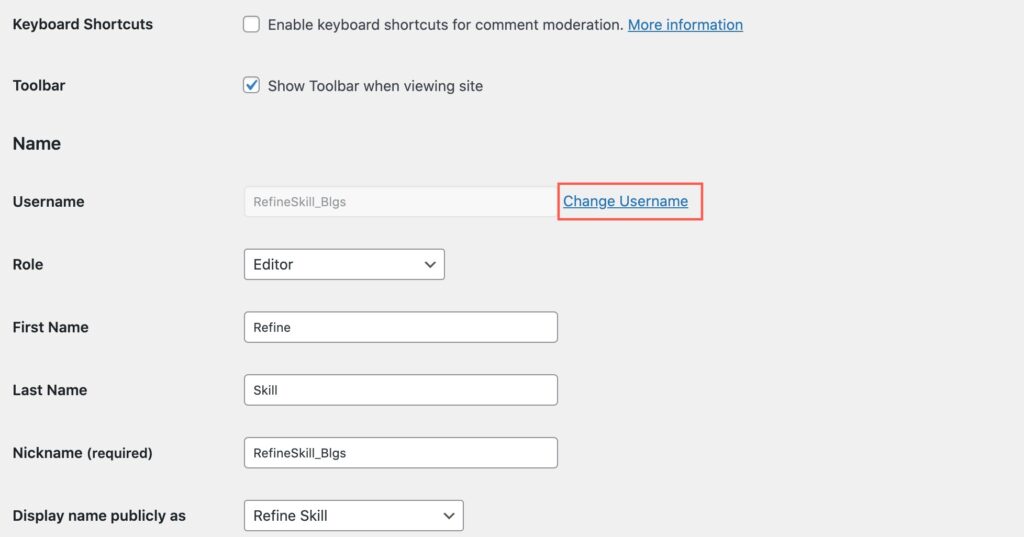Viewport: 1024px width, 537px height.
Task: Enable the keyboard shortcuts checkbox
Action: 251,24
